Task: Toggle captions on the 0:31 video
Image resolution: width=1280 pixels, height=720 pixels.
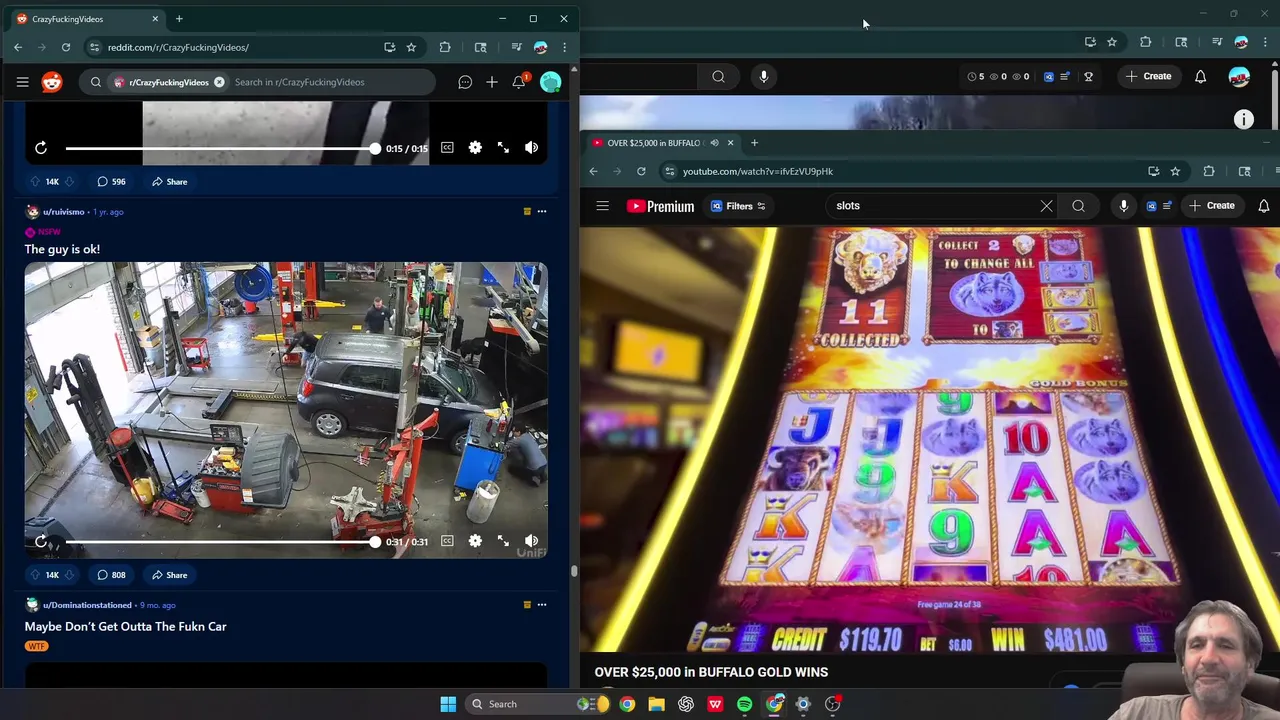Action: [x=447, y=541]
